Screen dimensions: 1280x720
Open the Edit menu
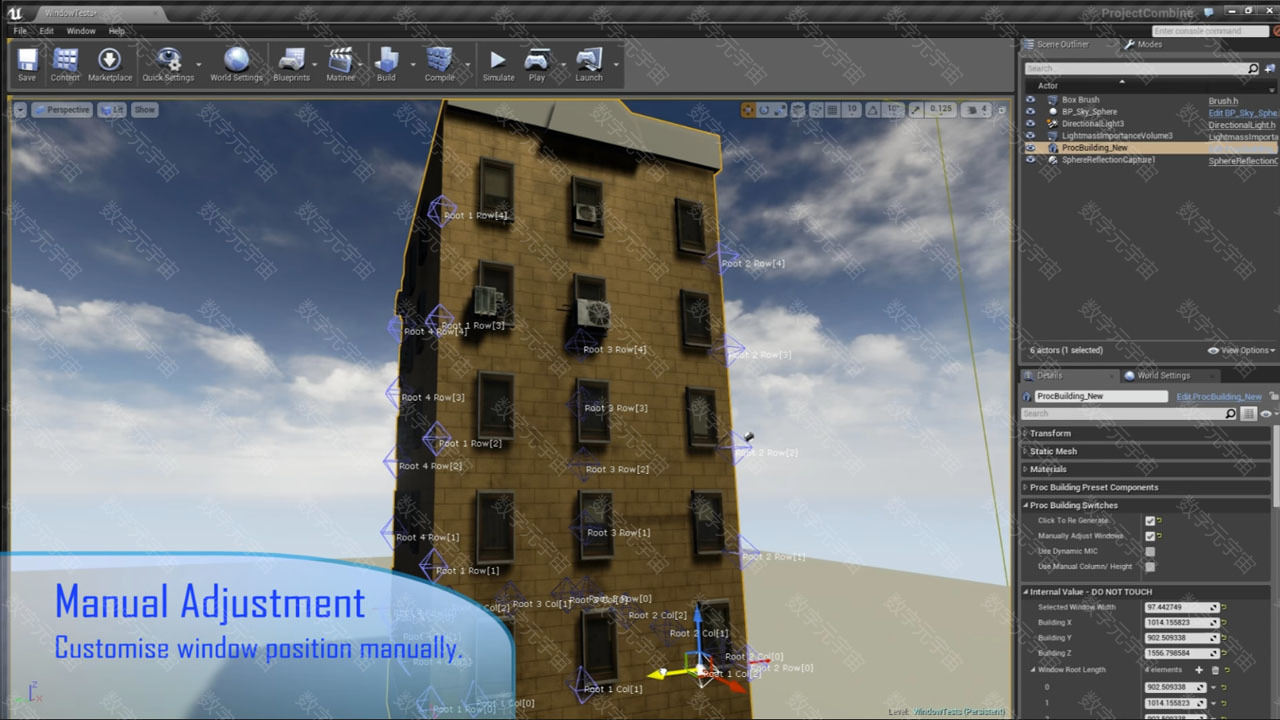47,31
